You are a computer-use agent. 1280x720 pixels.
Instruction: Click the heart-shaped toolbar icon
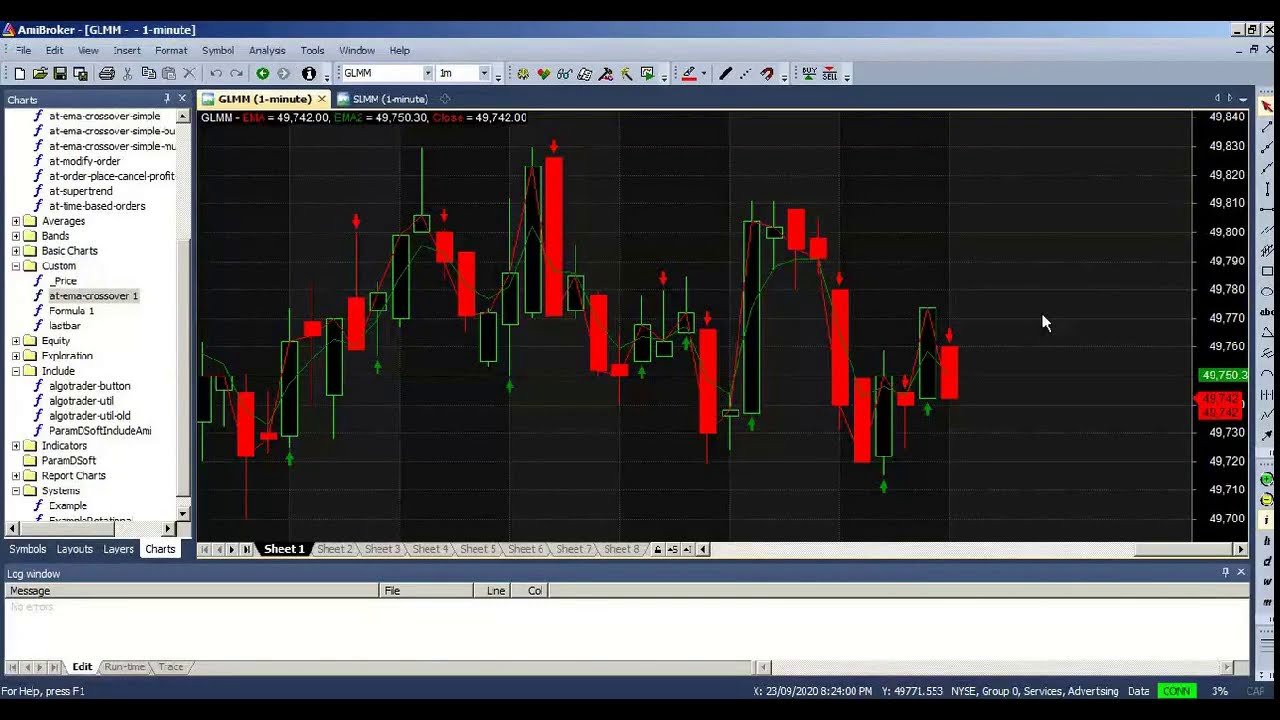point(543,74)
